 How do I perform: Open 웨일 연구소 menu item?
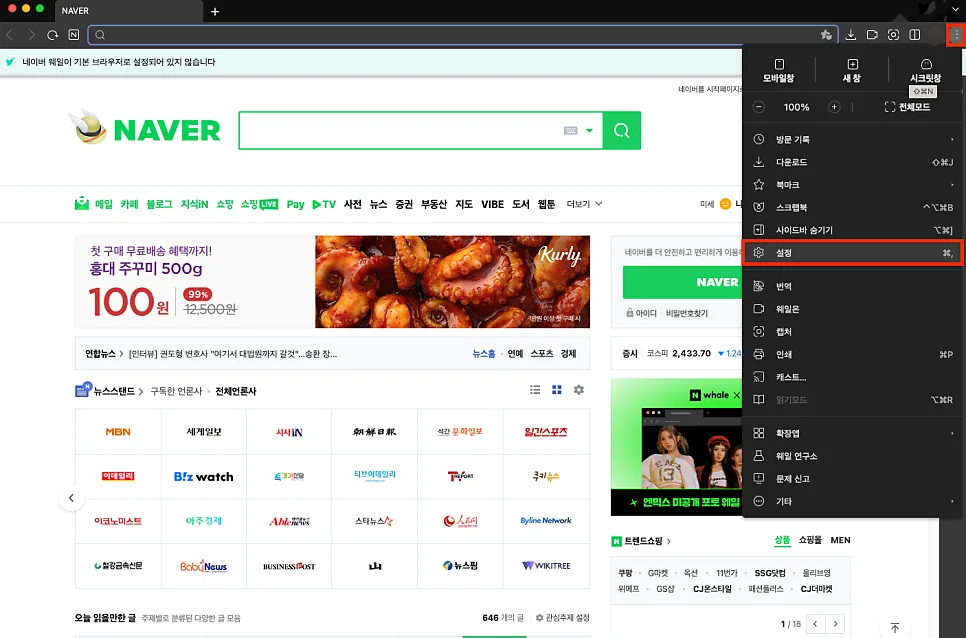click(x=853, y=456)
